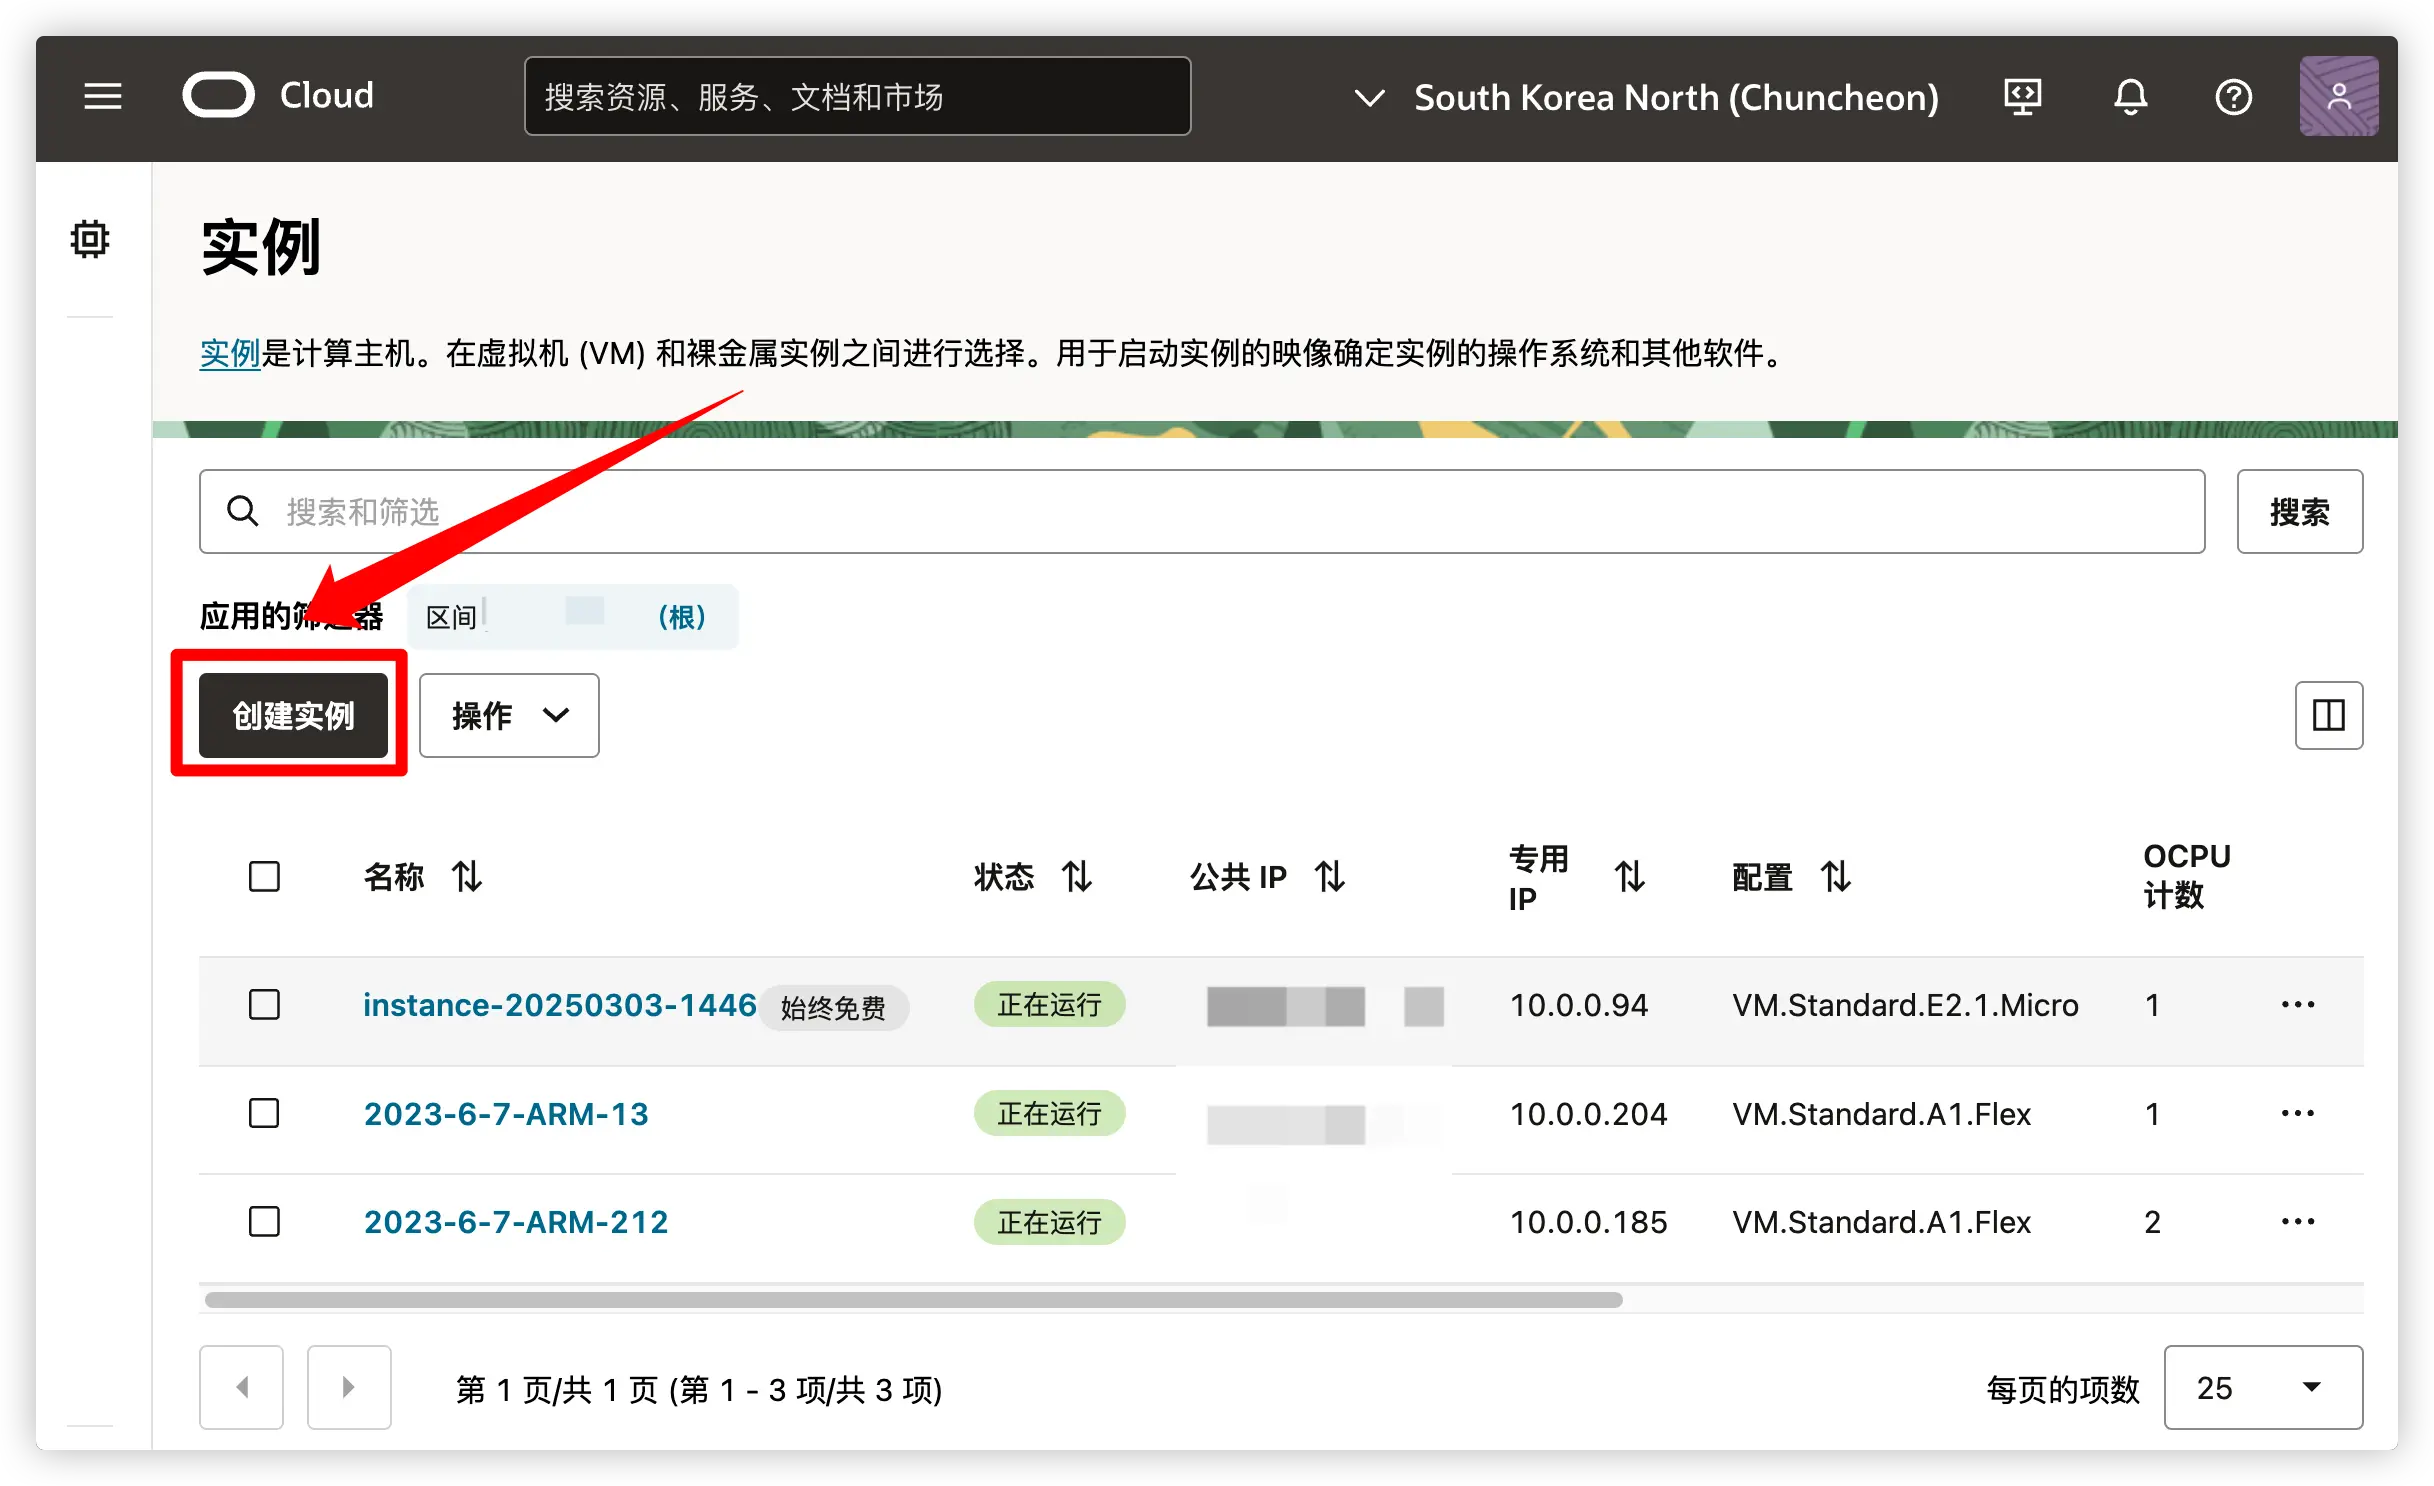Tick the checkbox for 2023-6-7-ARM-212
Screen dimensions: 2434x1486
coord(264,1221)
